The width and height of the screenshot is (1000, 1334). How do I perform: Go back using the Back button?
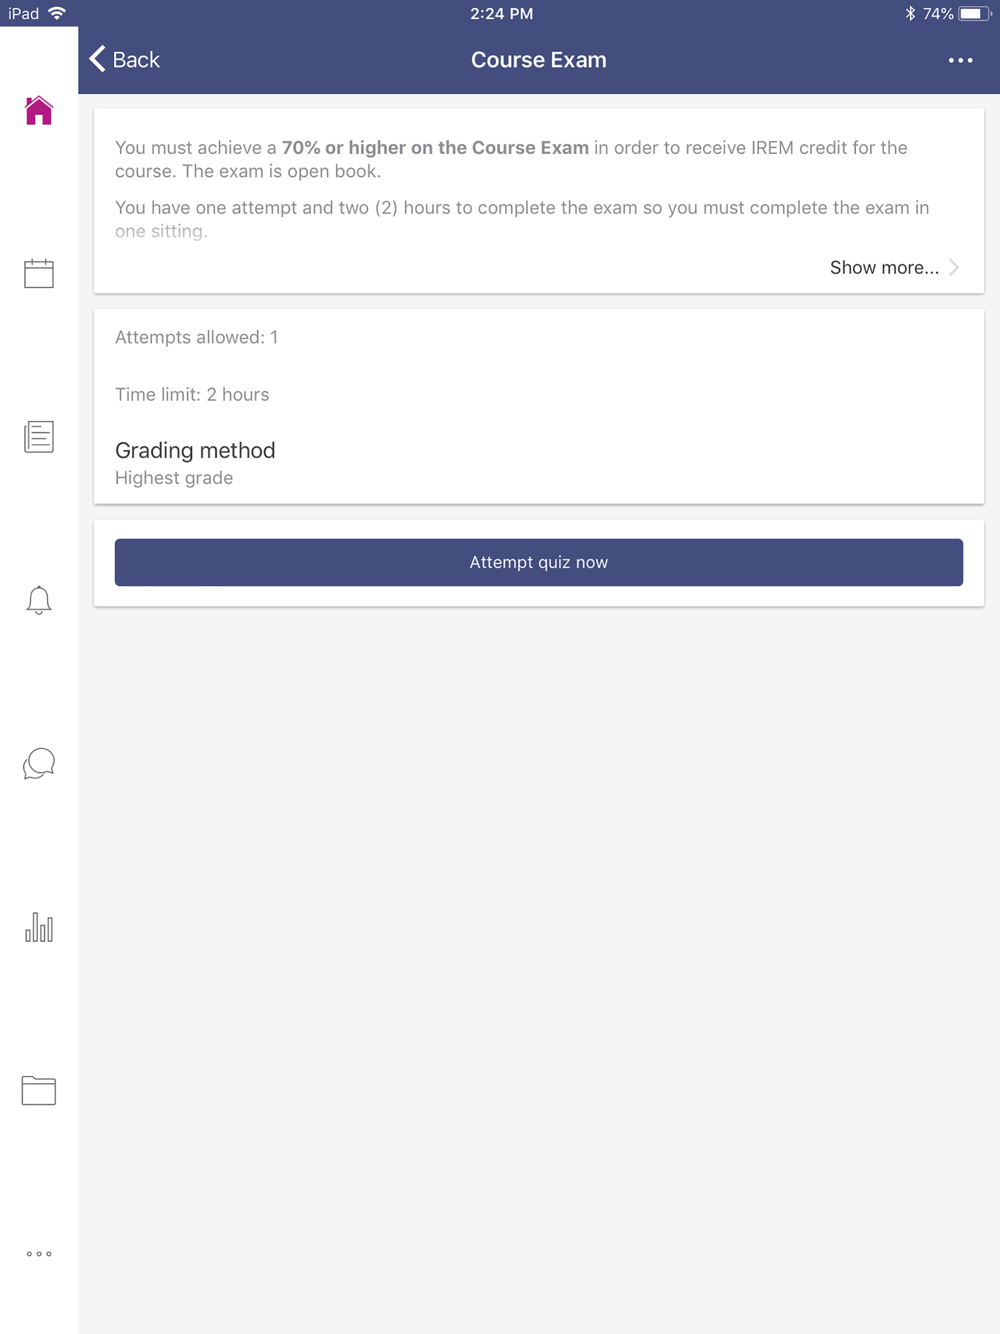[x=124, y=60]
